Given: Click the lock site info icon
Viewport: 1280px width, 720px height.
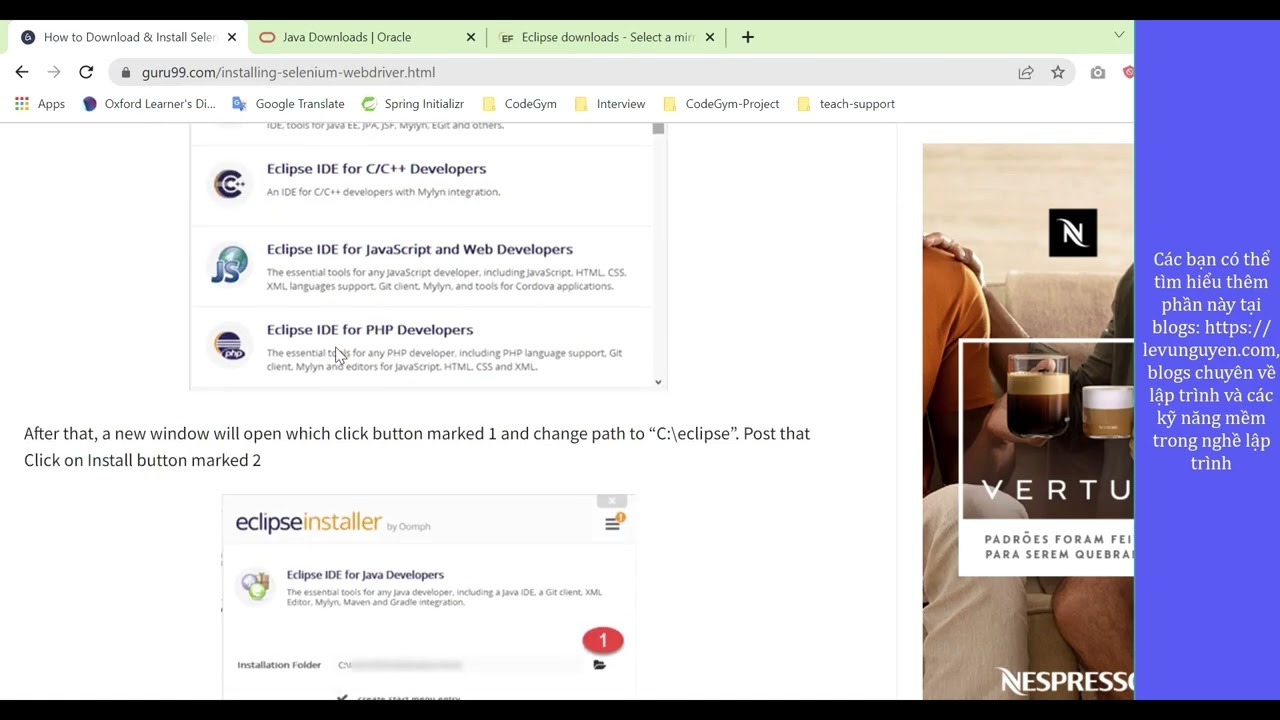Looking at the screenshot, I should click(x=125, y=72).
